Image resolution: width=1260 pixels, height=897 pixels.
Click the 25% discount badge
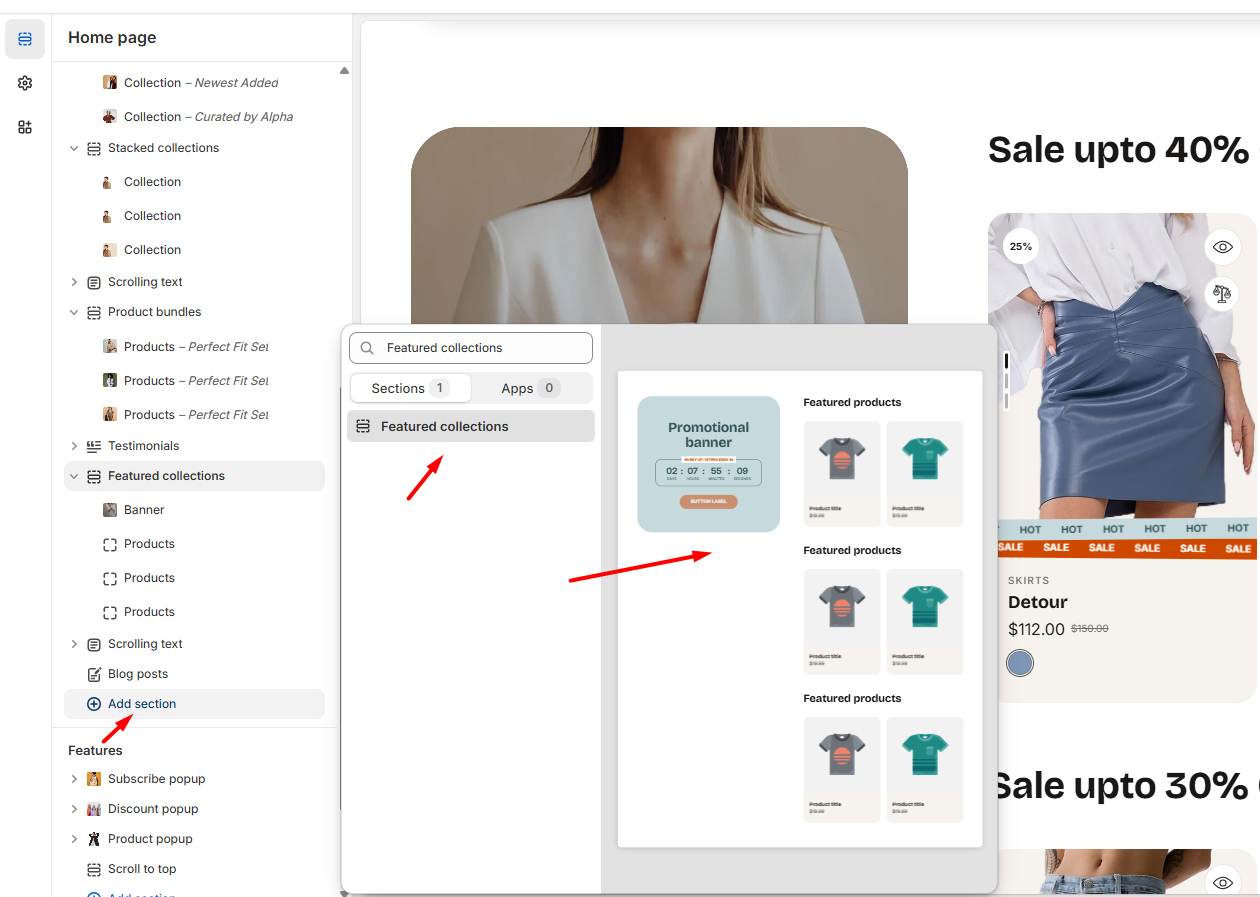pos(1021,246)
